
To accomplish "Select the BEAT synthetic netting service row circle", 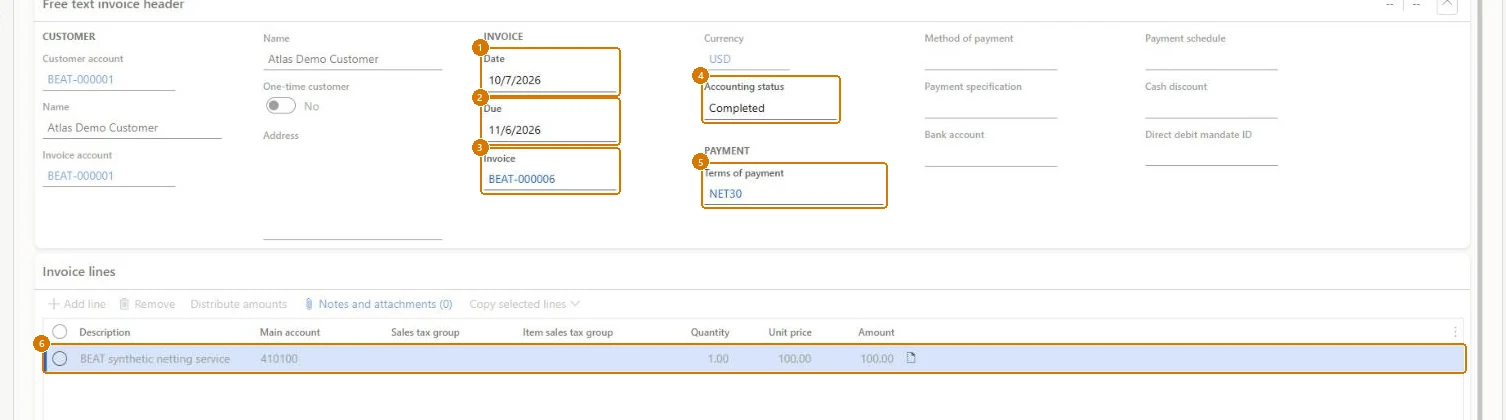I will tap(59, 359).
